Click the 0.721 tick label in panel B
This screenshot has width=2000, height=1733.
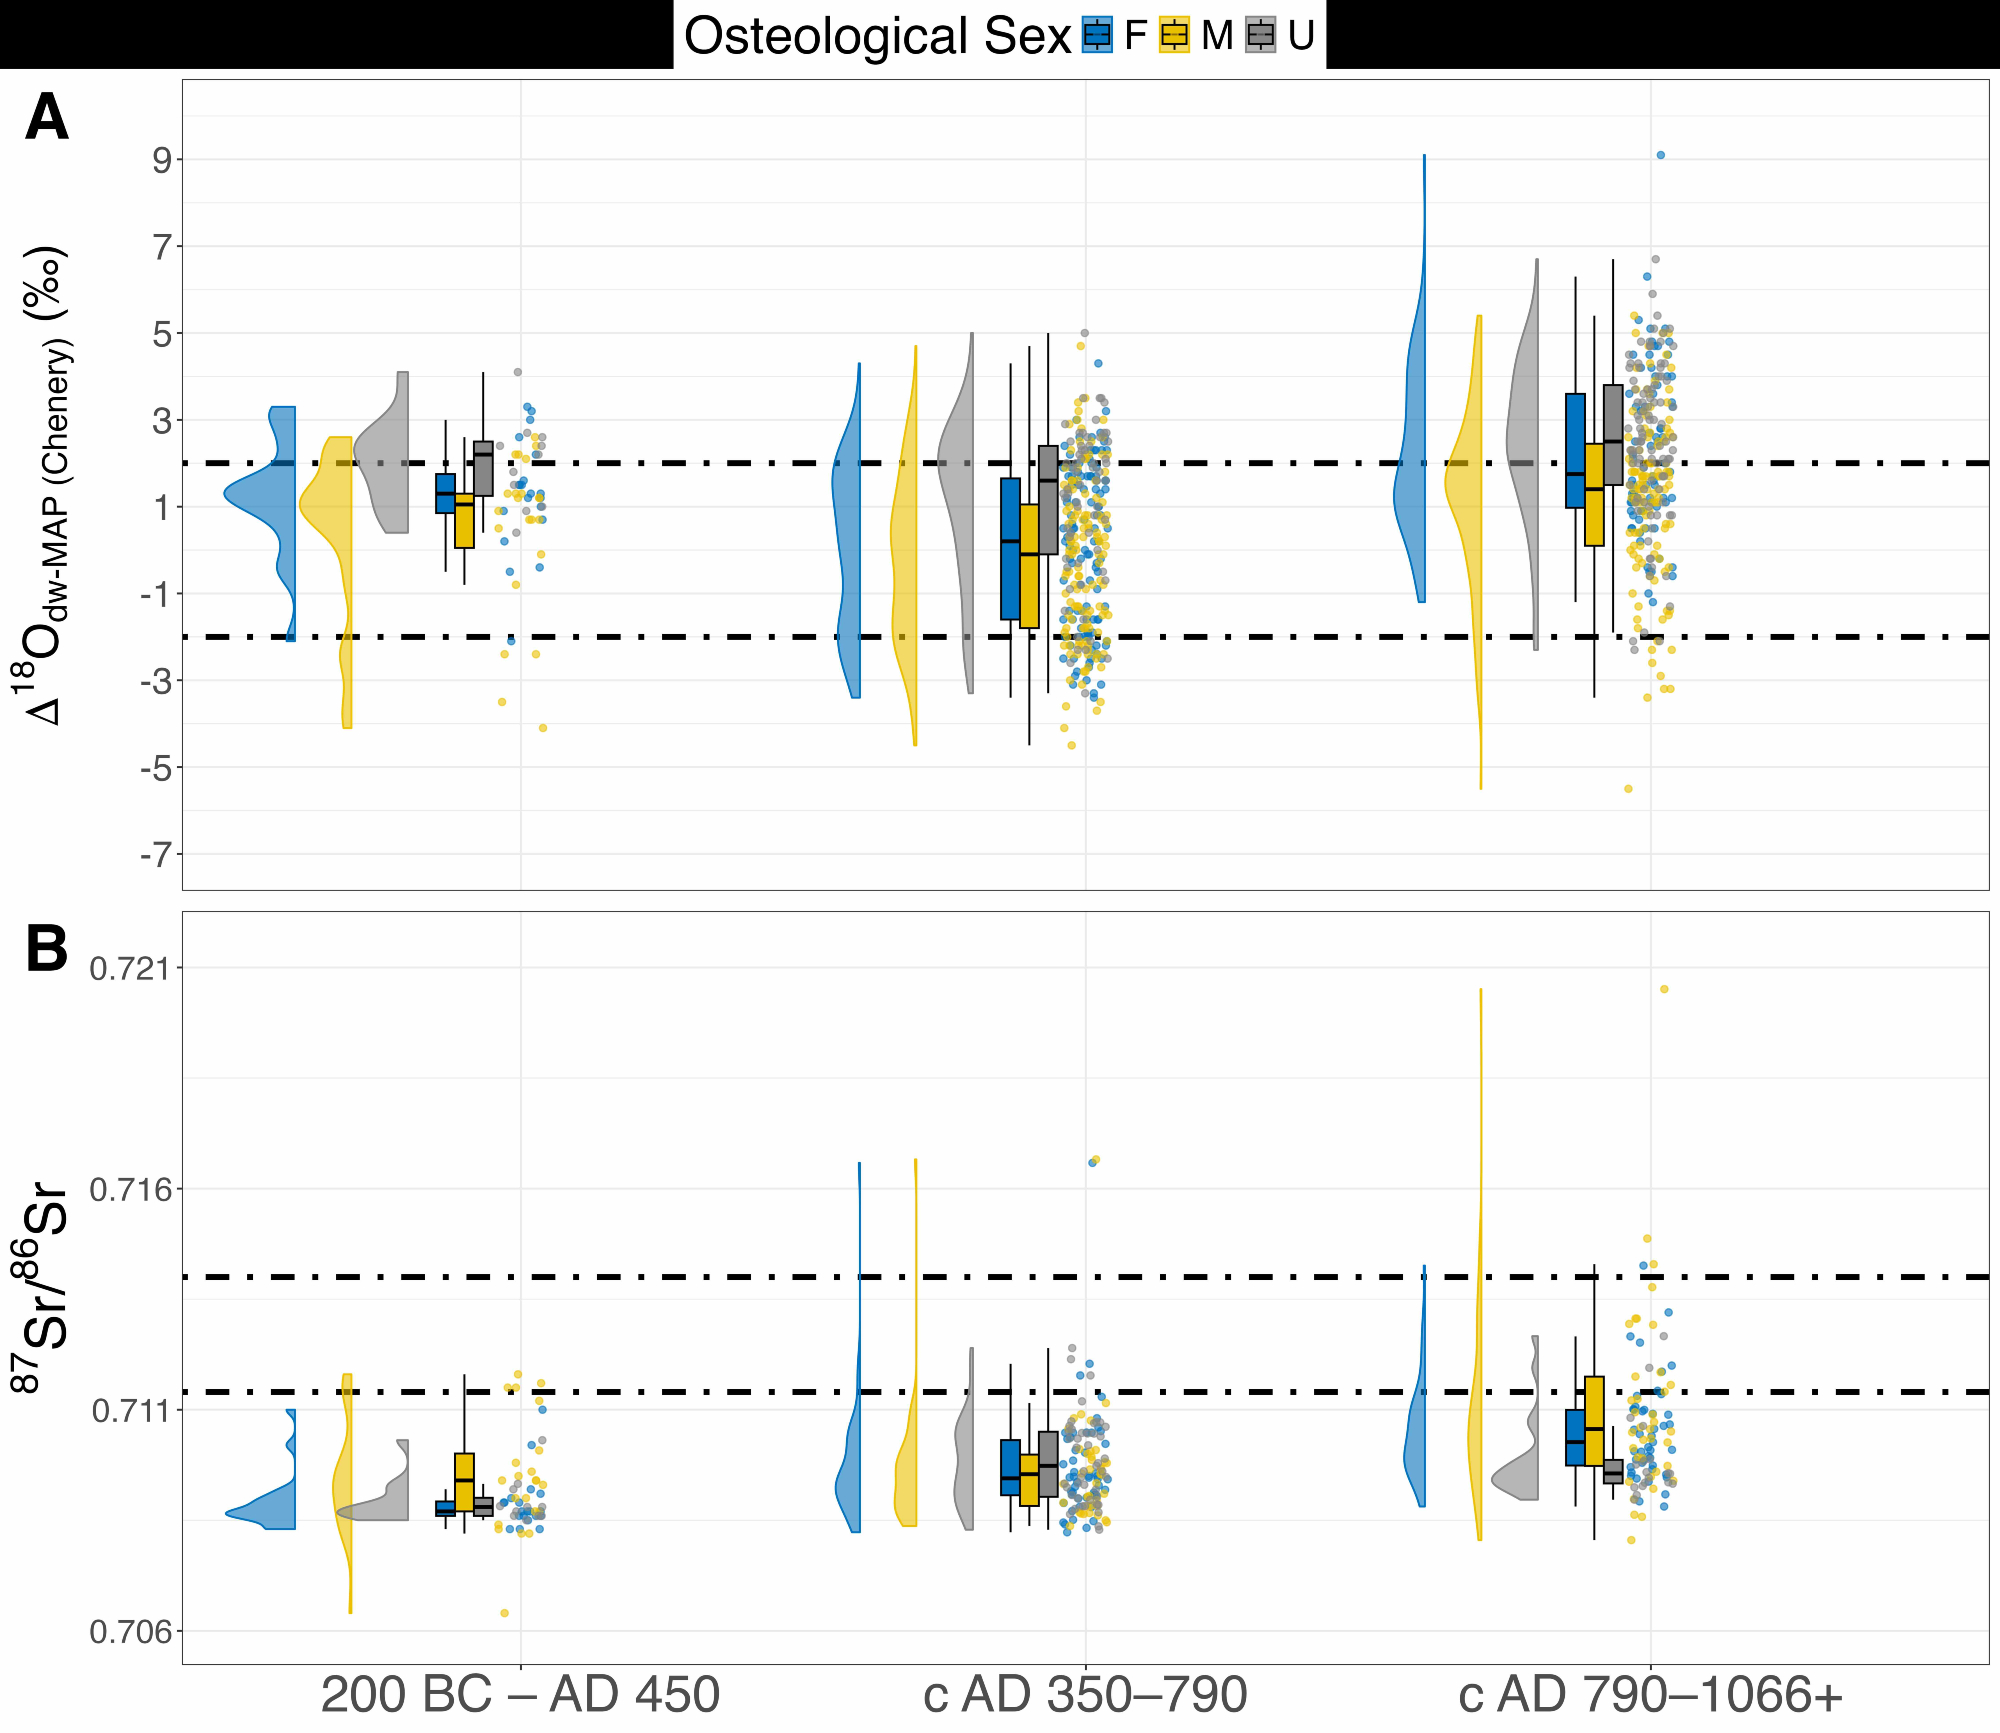click(x=130, y=968)
